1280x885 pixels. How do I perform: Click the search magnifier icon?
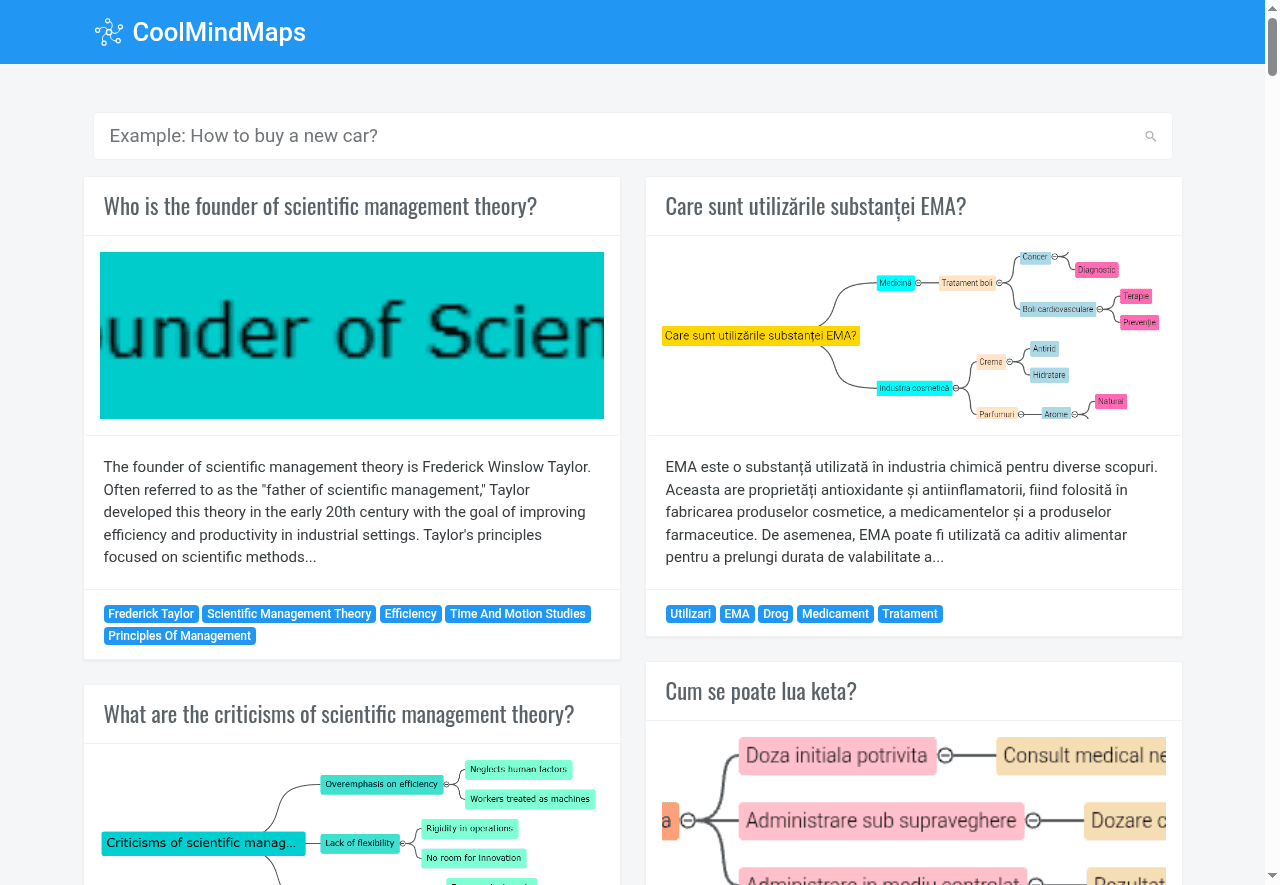[1150, 136]
